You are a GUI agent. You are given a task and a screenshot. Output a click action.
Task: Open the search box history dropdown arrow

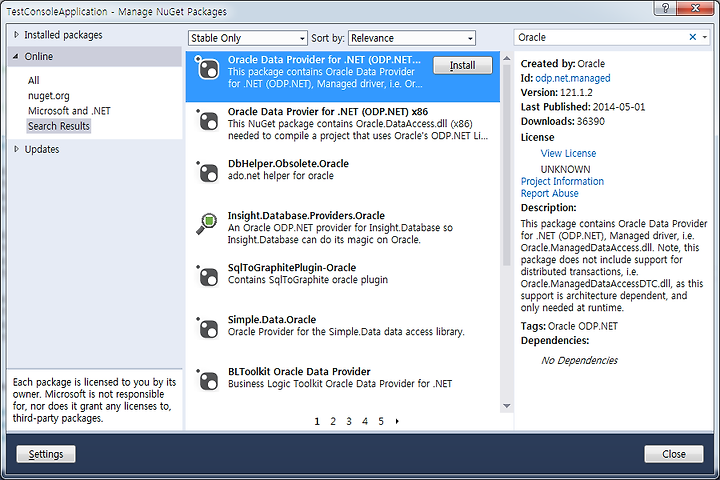[x=705, y=37]
